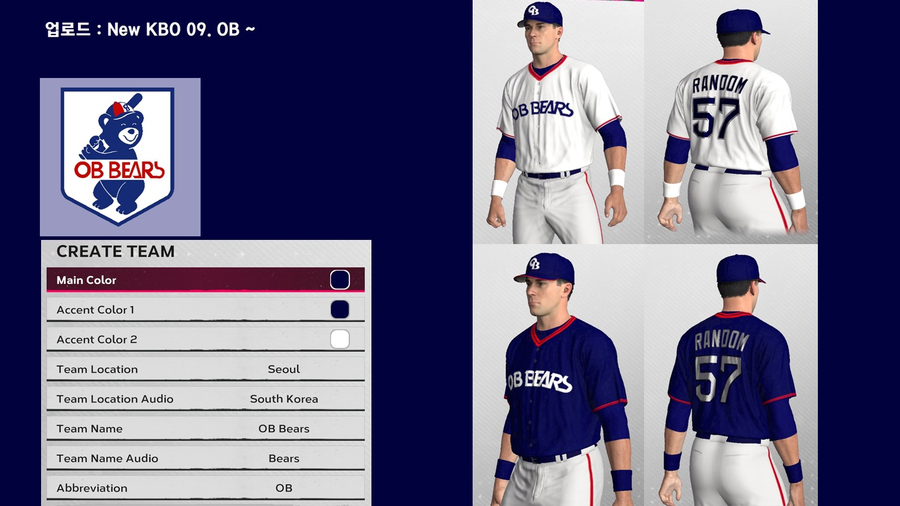Open the Accent Color 1 swatch
Image resolution: width=900 pixels, height=506 pixels.
coord(340,310)
